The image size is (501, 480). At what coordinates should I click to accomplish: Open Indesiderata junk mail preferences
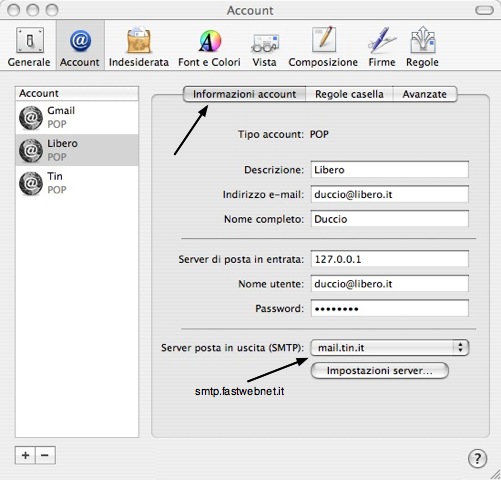tap(139, 47)
